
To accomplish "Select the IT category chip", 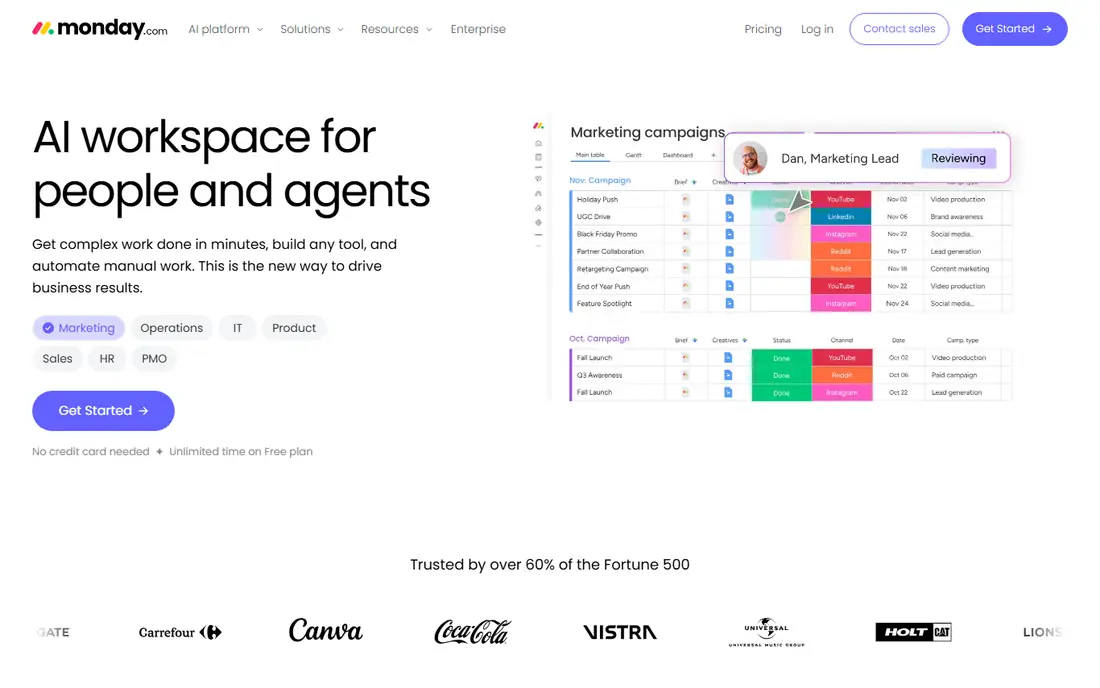I will [237, 328].
